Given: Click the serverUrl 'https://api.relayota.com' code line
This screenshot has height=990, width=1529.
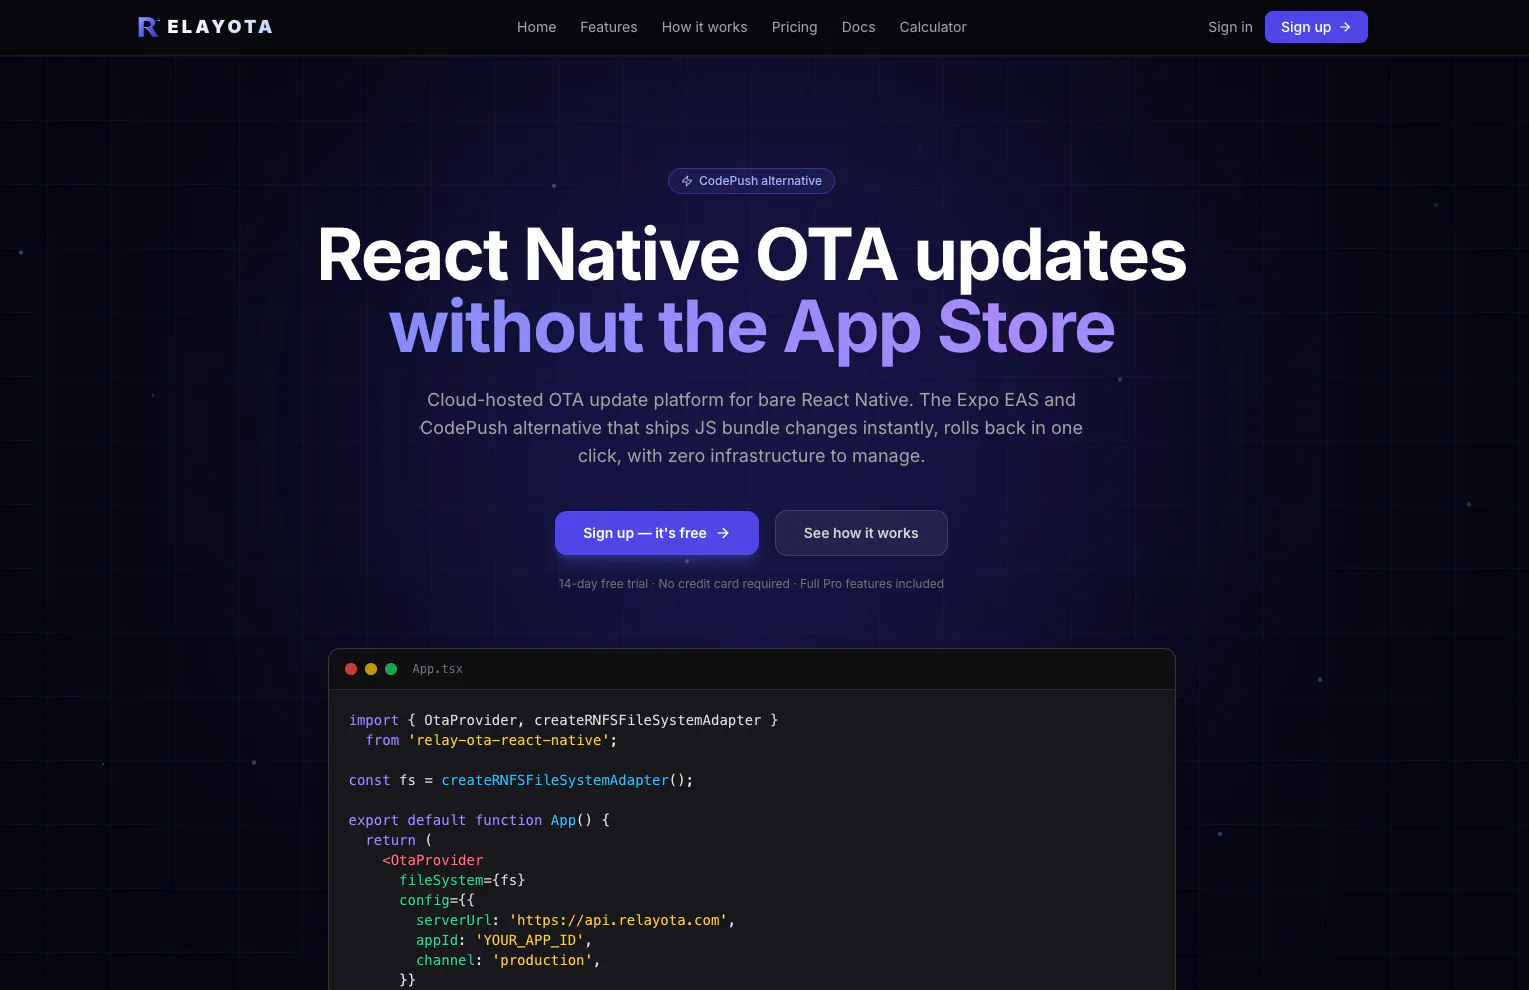Looking at the screenshot, I should click(576, 920).
